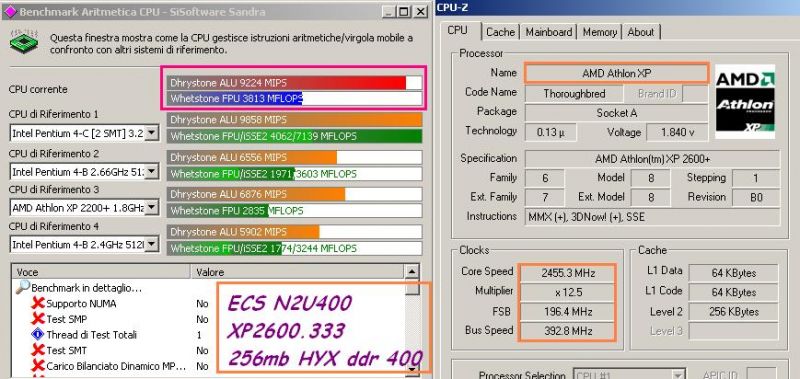Image resolution: width=800 pixels, height=379 pixels.
Task: Click the Whetstone FPU 2835 MFLOPS bar
Action: [x=294, y=211]
